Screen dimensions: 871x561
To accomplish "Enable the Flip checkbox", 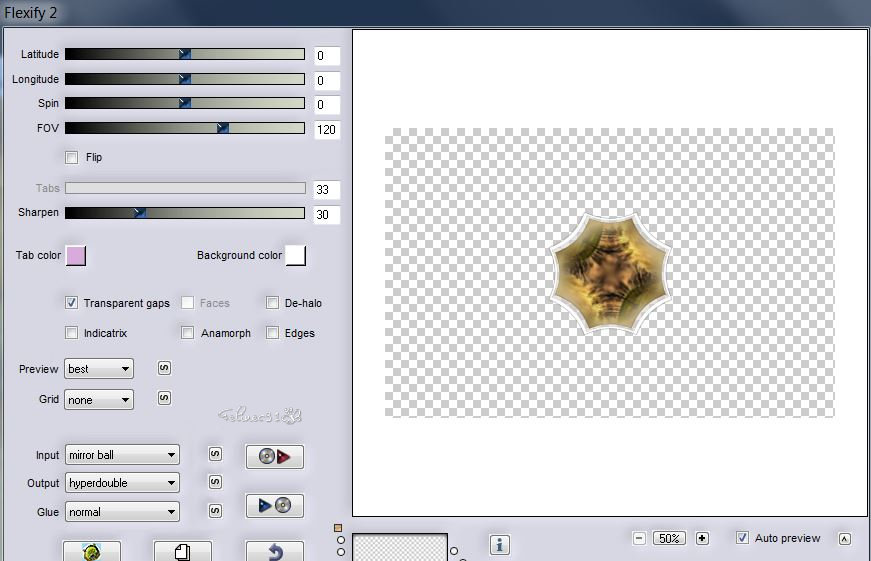I will [x=71, y=157].
